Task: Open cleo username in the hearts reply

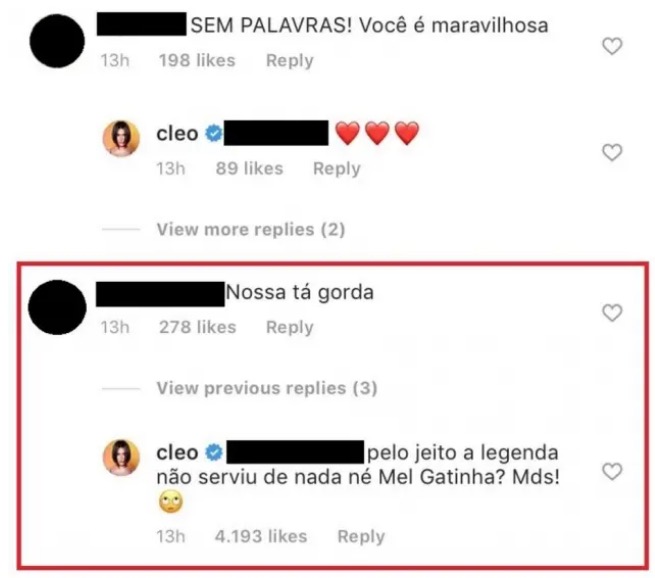Action: [177, 134]
